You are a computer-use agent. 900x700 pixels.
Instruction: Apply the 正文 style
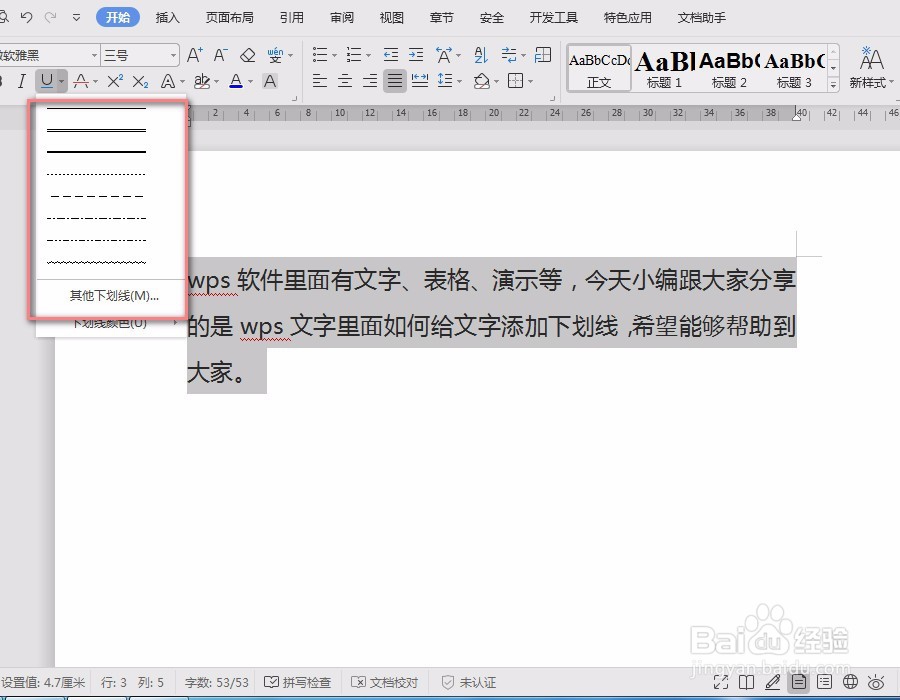(599, 69)
